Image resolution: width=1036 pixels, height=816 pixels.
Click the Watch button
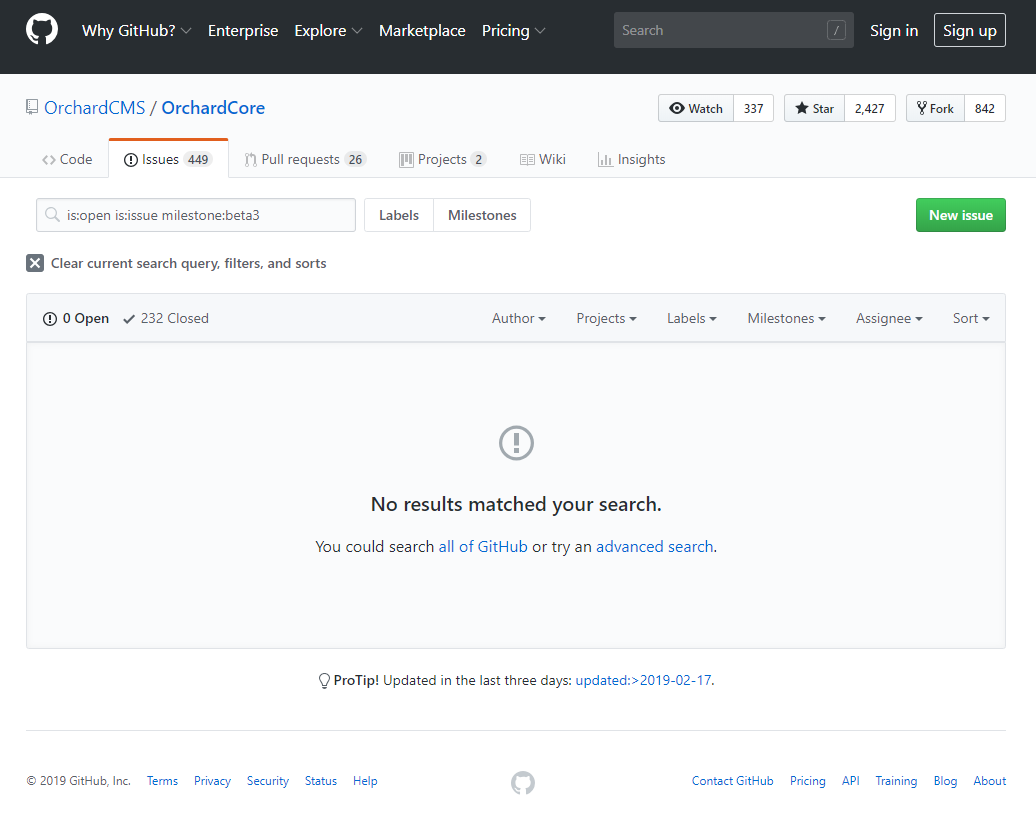(x=696, y=108)
